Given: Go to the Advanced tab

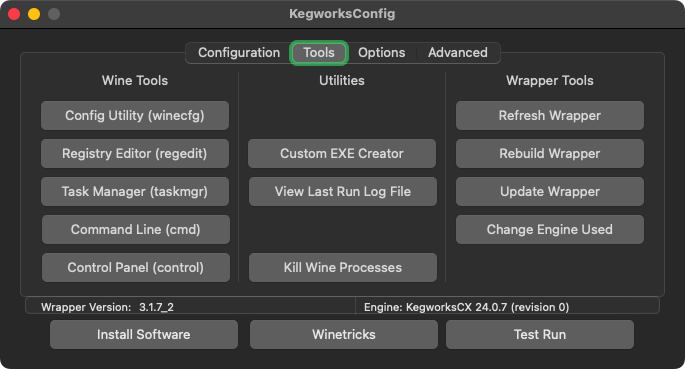Looking at the screenshot, I should click(457, 53).
